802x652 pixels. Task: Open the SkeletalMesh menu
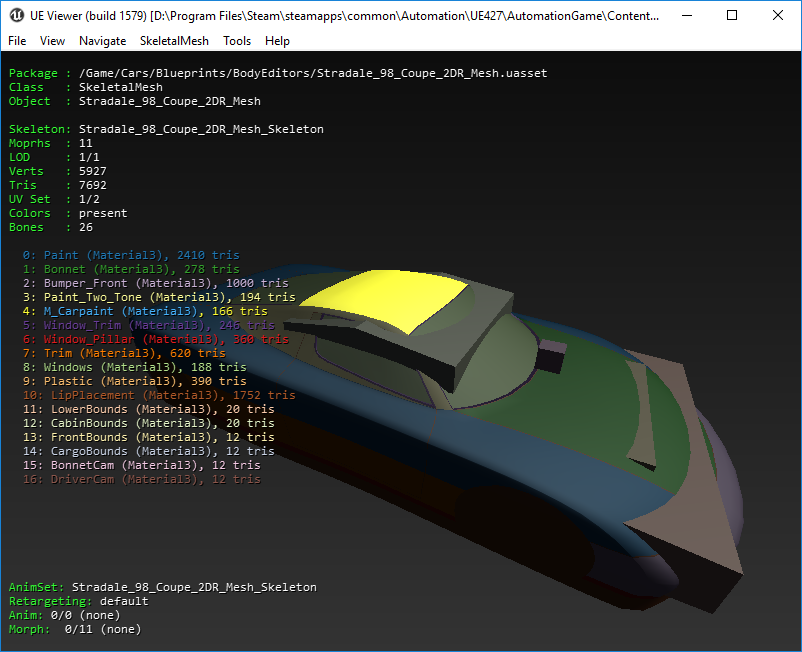click(174, 41)
